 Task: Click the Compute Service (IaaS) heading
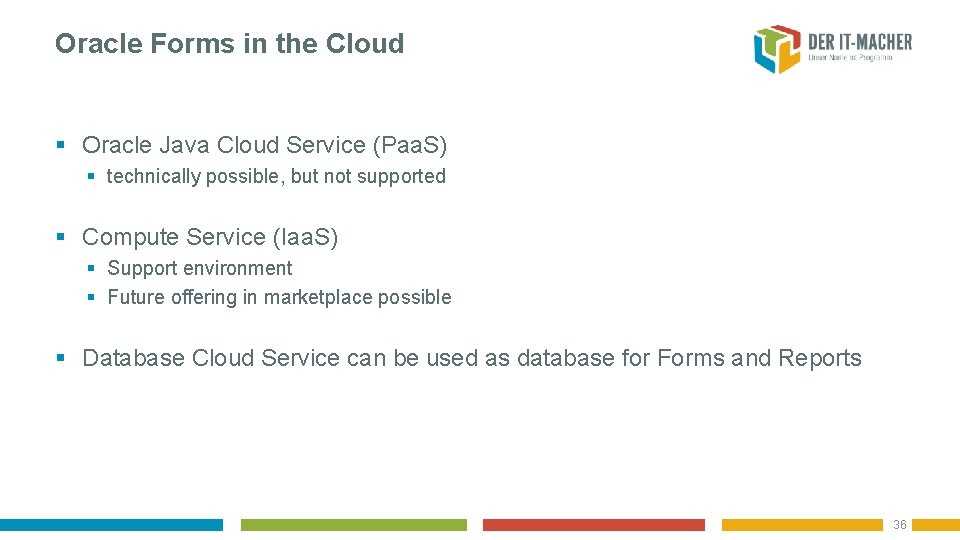(x=210, y=238)
